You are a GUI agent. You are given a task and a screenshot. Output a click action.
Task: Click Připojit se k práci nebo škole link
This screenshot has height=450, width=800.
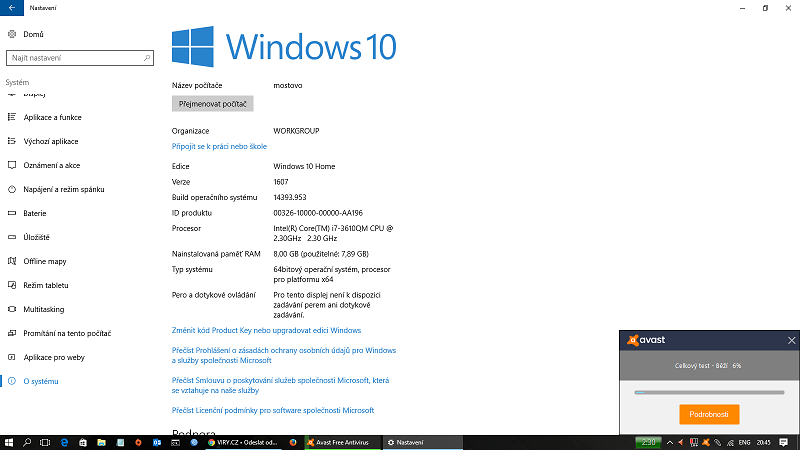point(219,146)
